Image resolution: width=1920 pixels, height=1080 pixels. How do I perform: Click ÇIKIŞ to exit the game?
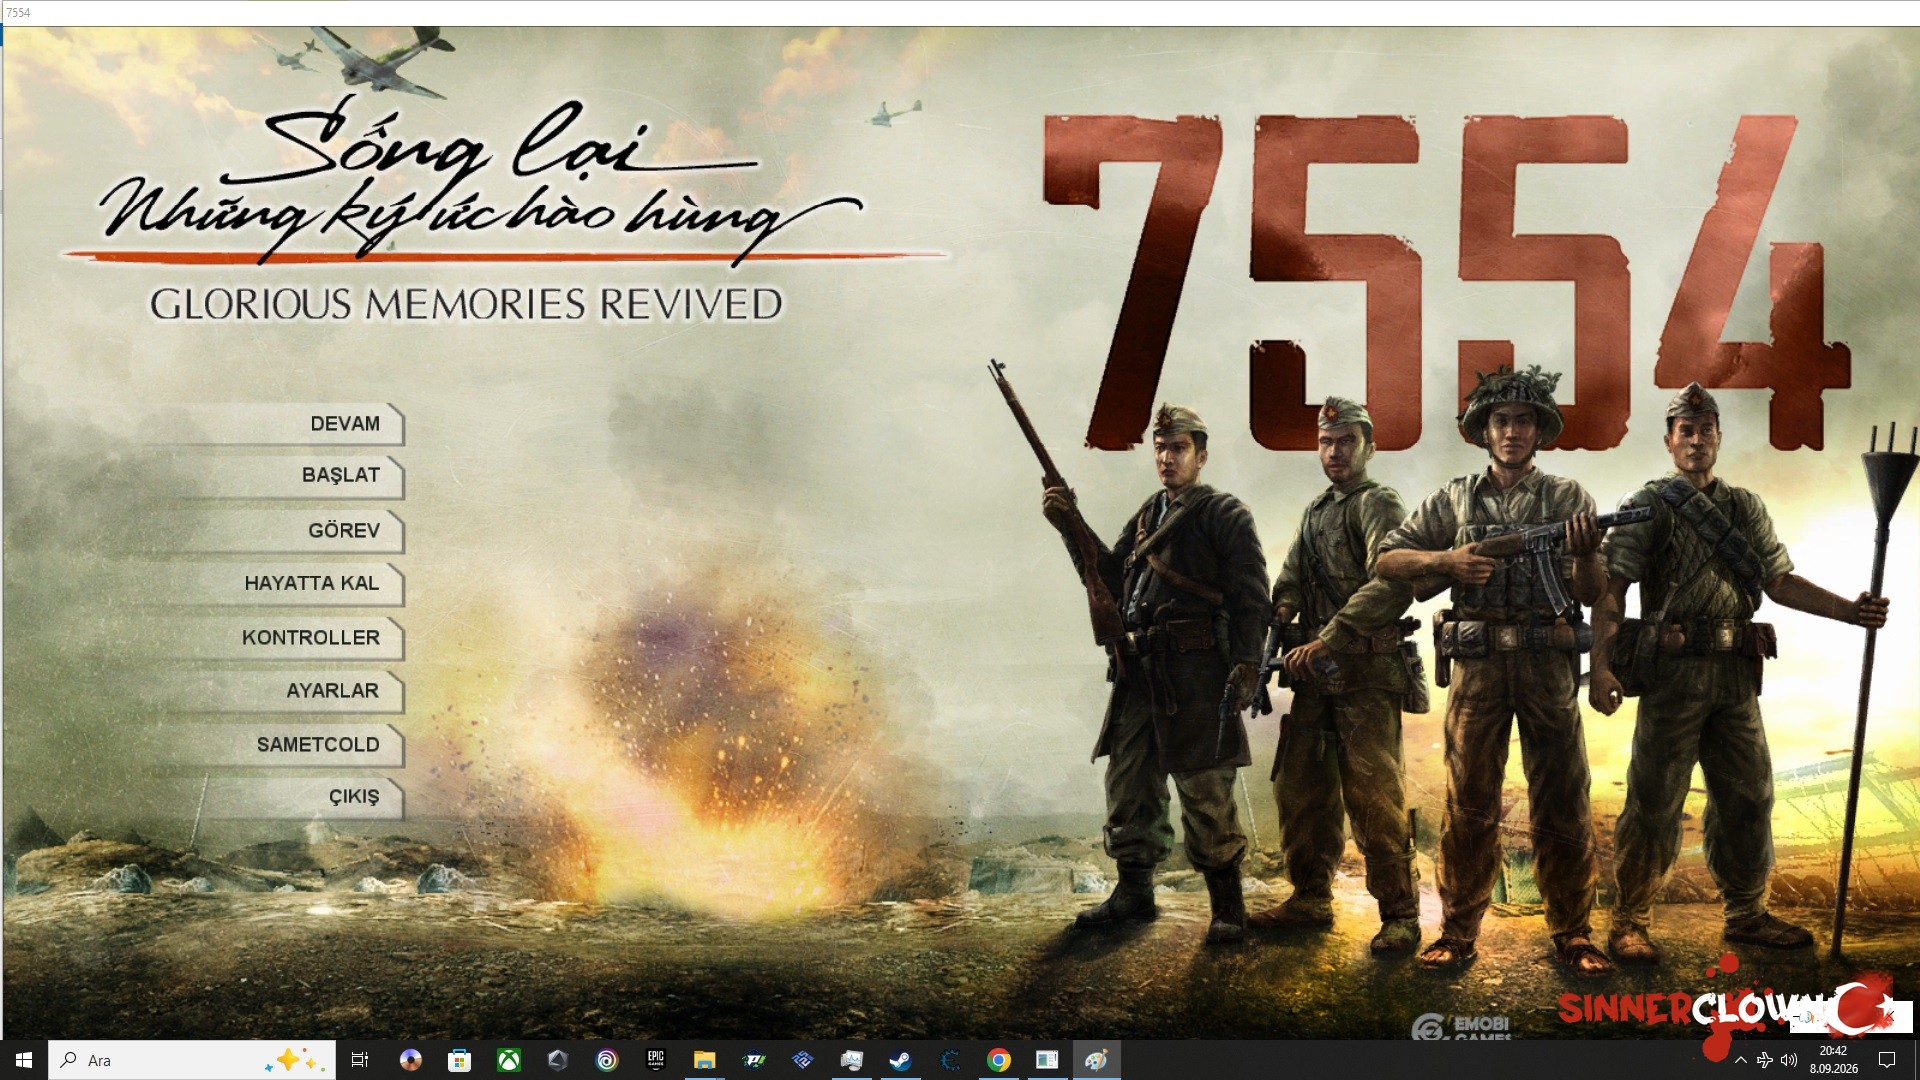point(354,797)
